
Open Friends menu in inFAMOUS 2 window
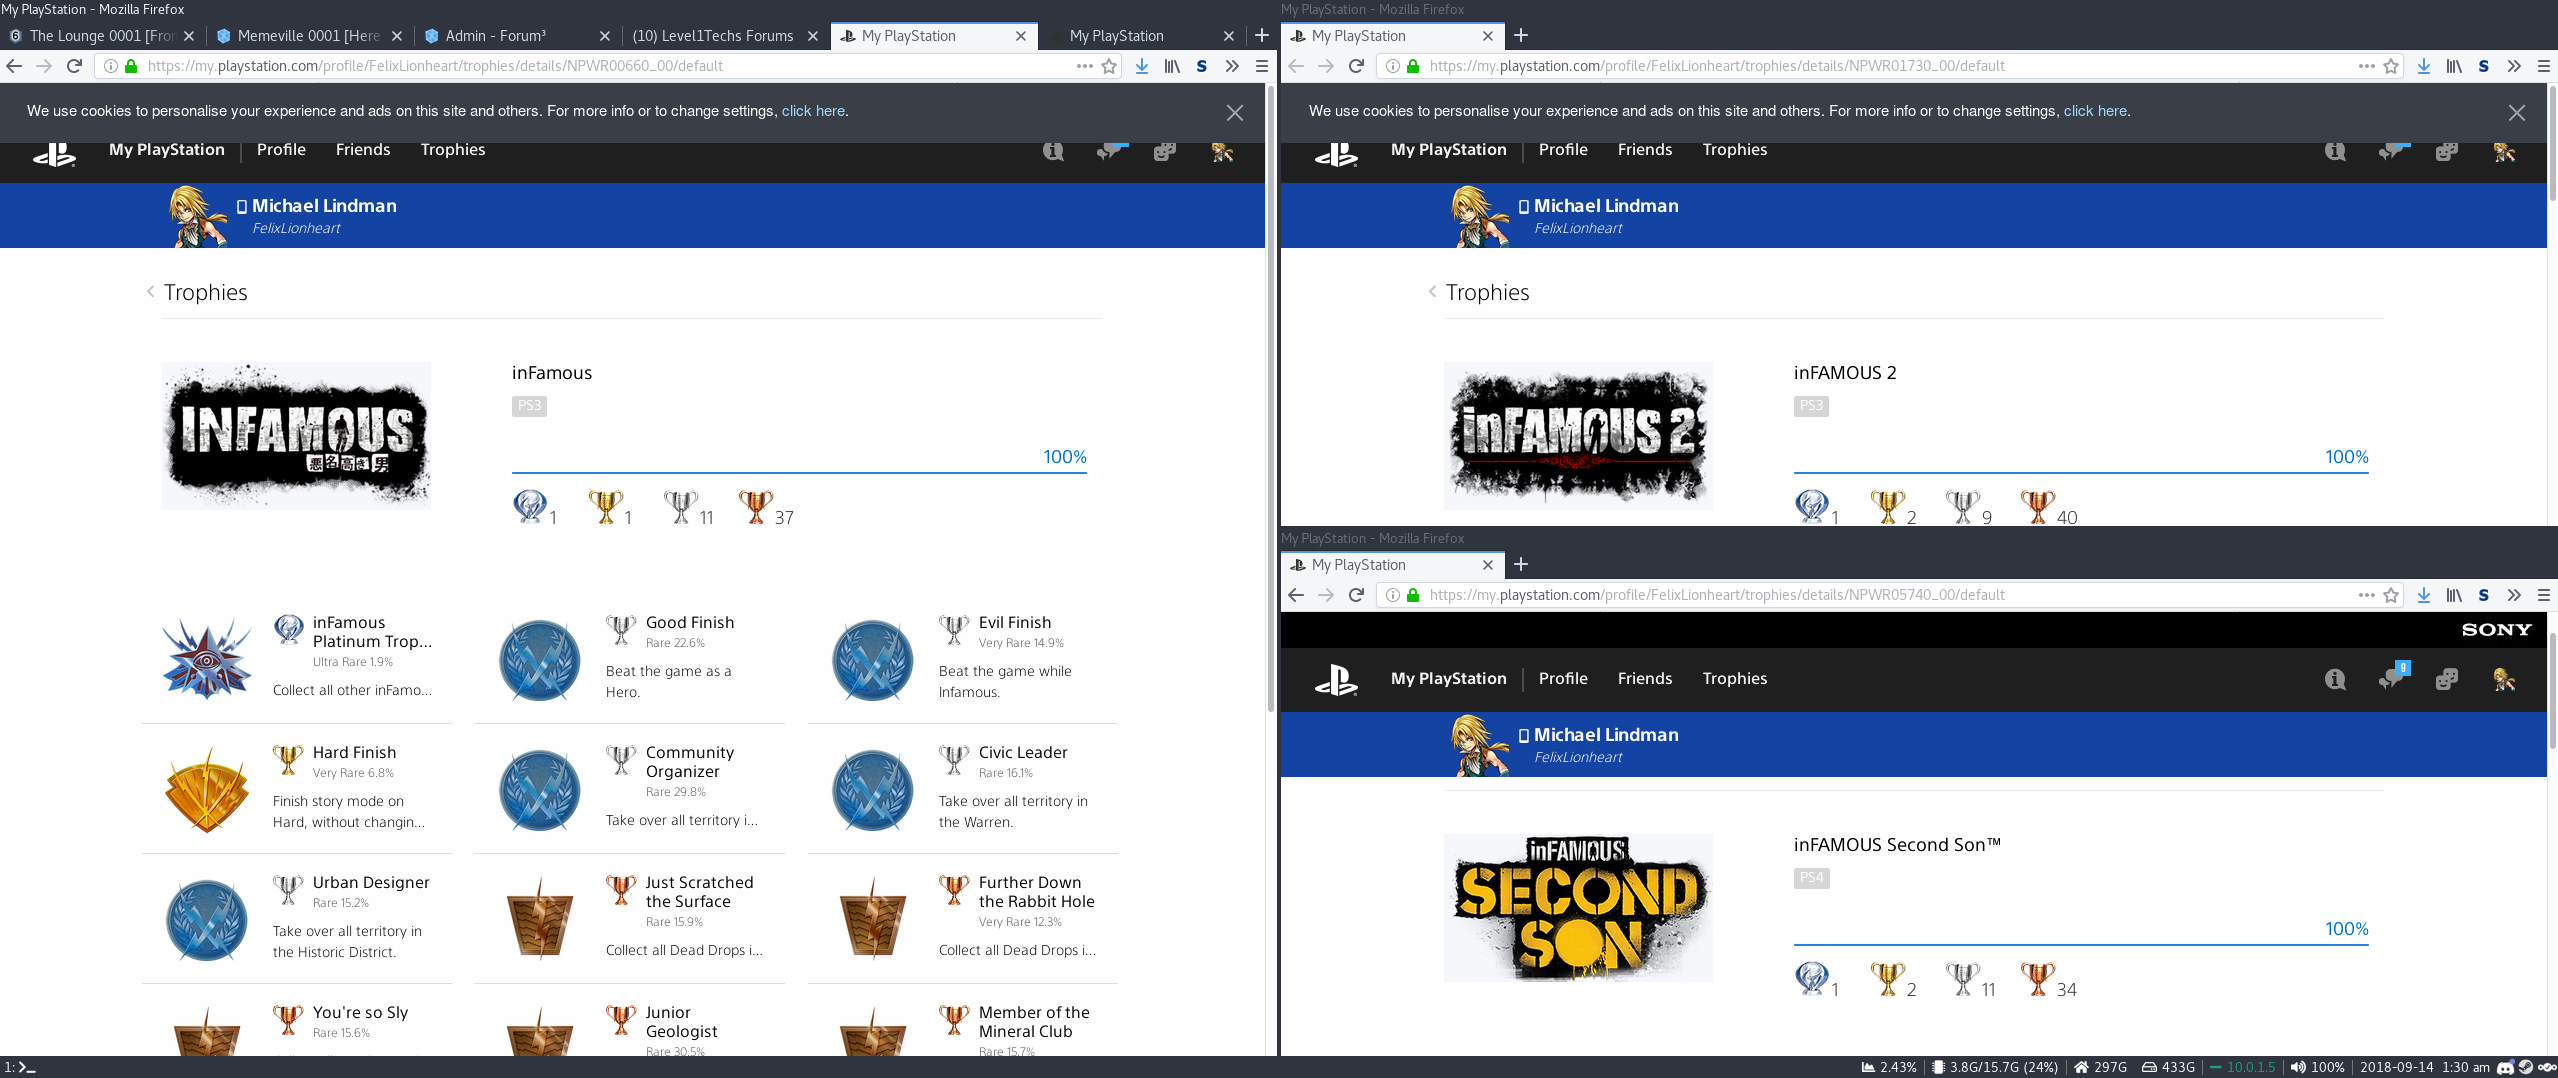click(x=1645, y=149)
